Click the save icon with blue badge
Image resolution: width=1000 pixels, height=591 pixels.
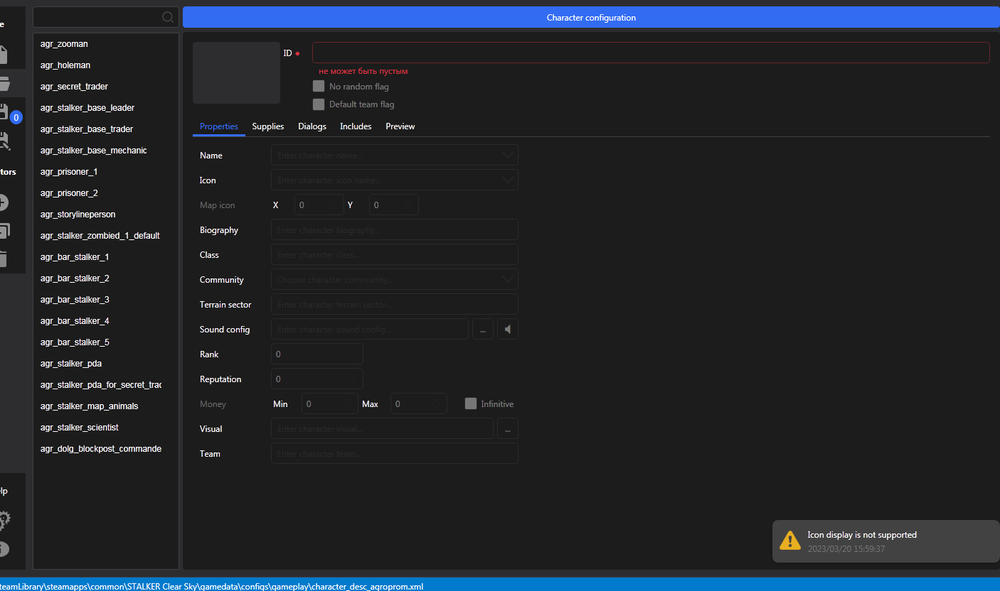5,112
